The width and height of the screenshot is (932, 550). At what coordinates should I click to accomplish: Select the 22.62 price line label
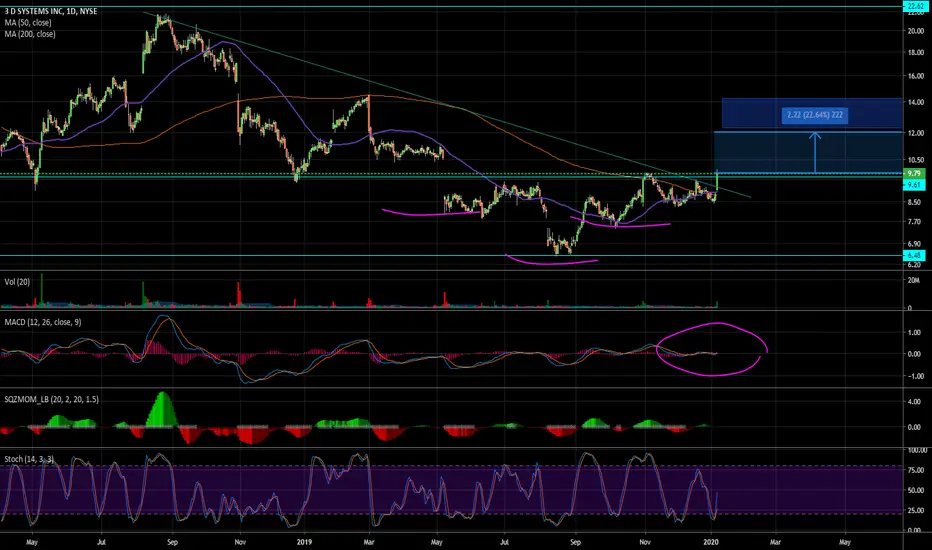pyautogui.click(x=914, y=7)
